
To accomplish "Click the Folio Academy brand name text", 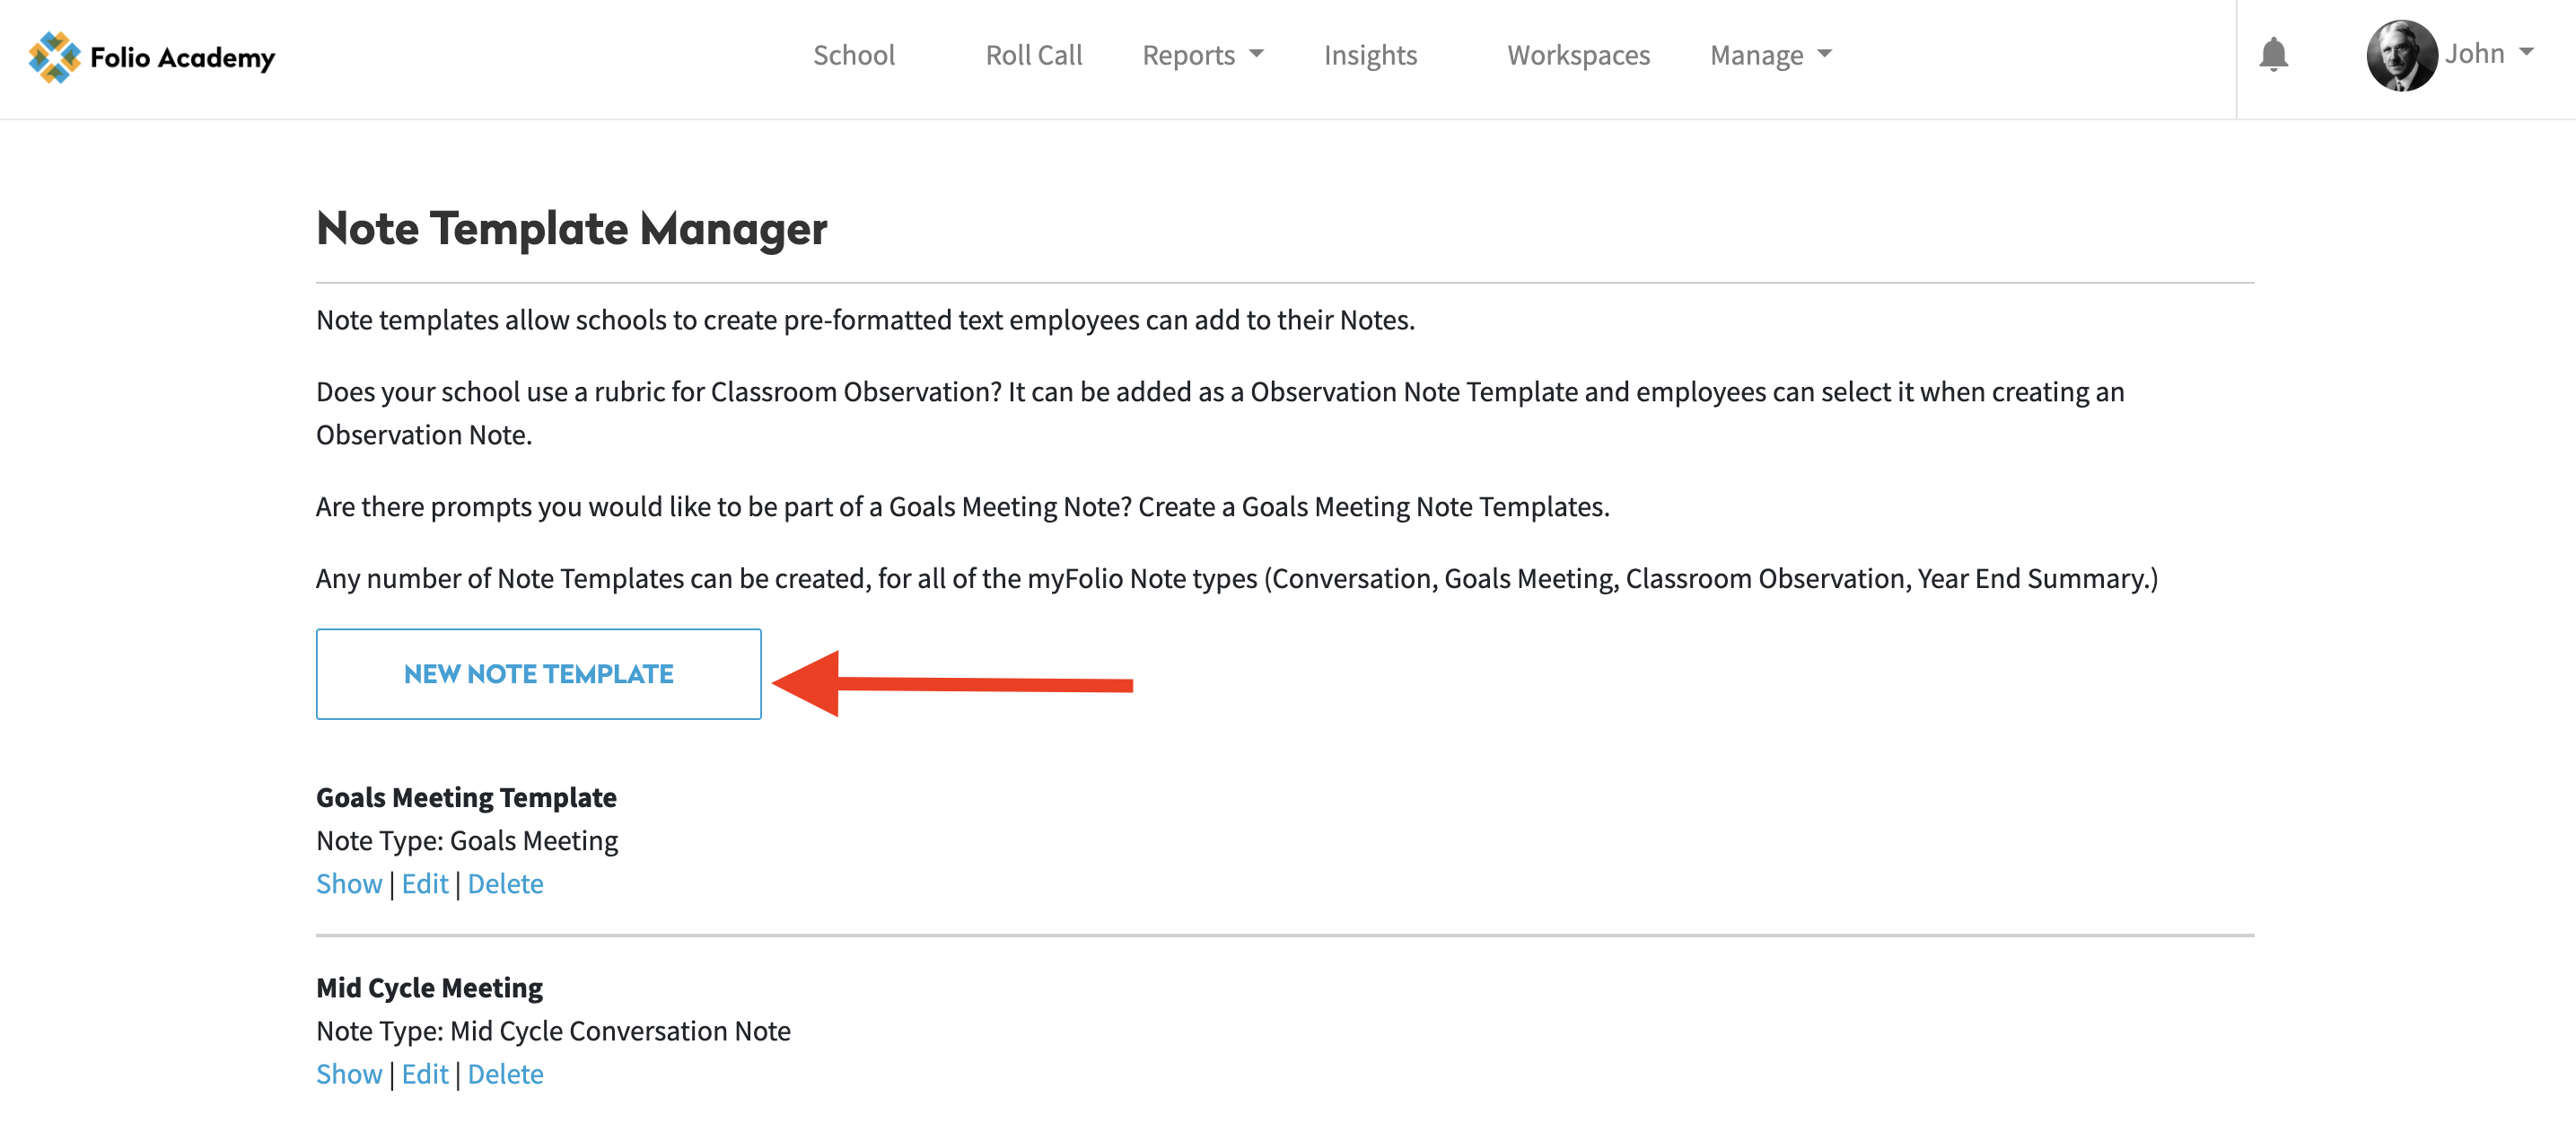I will pos(182,58).
